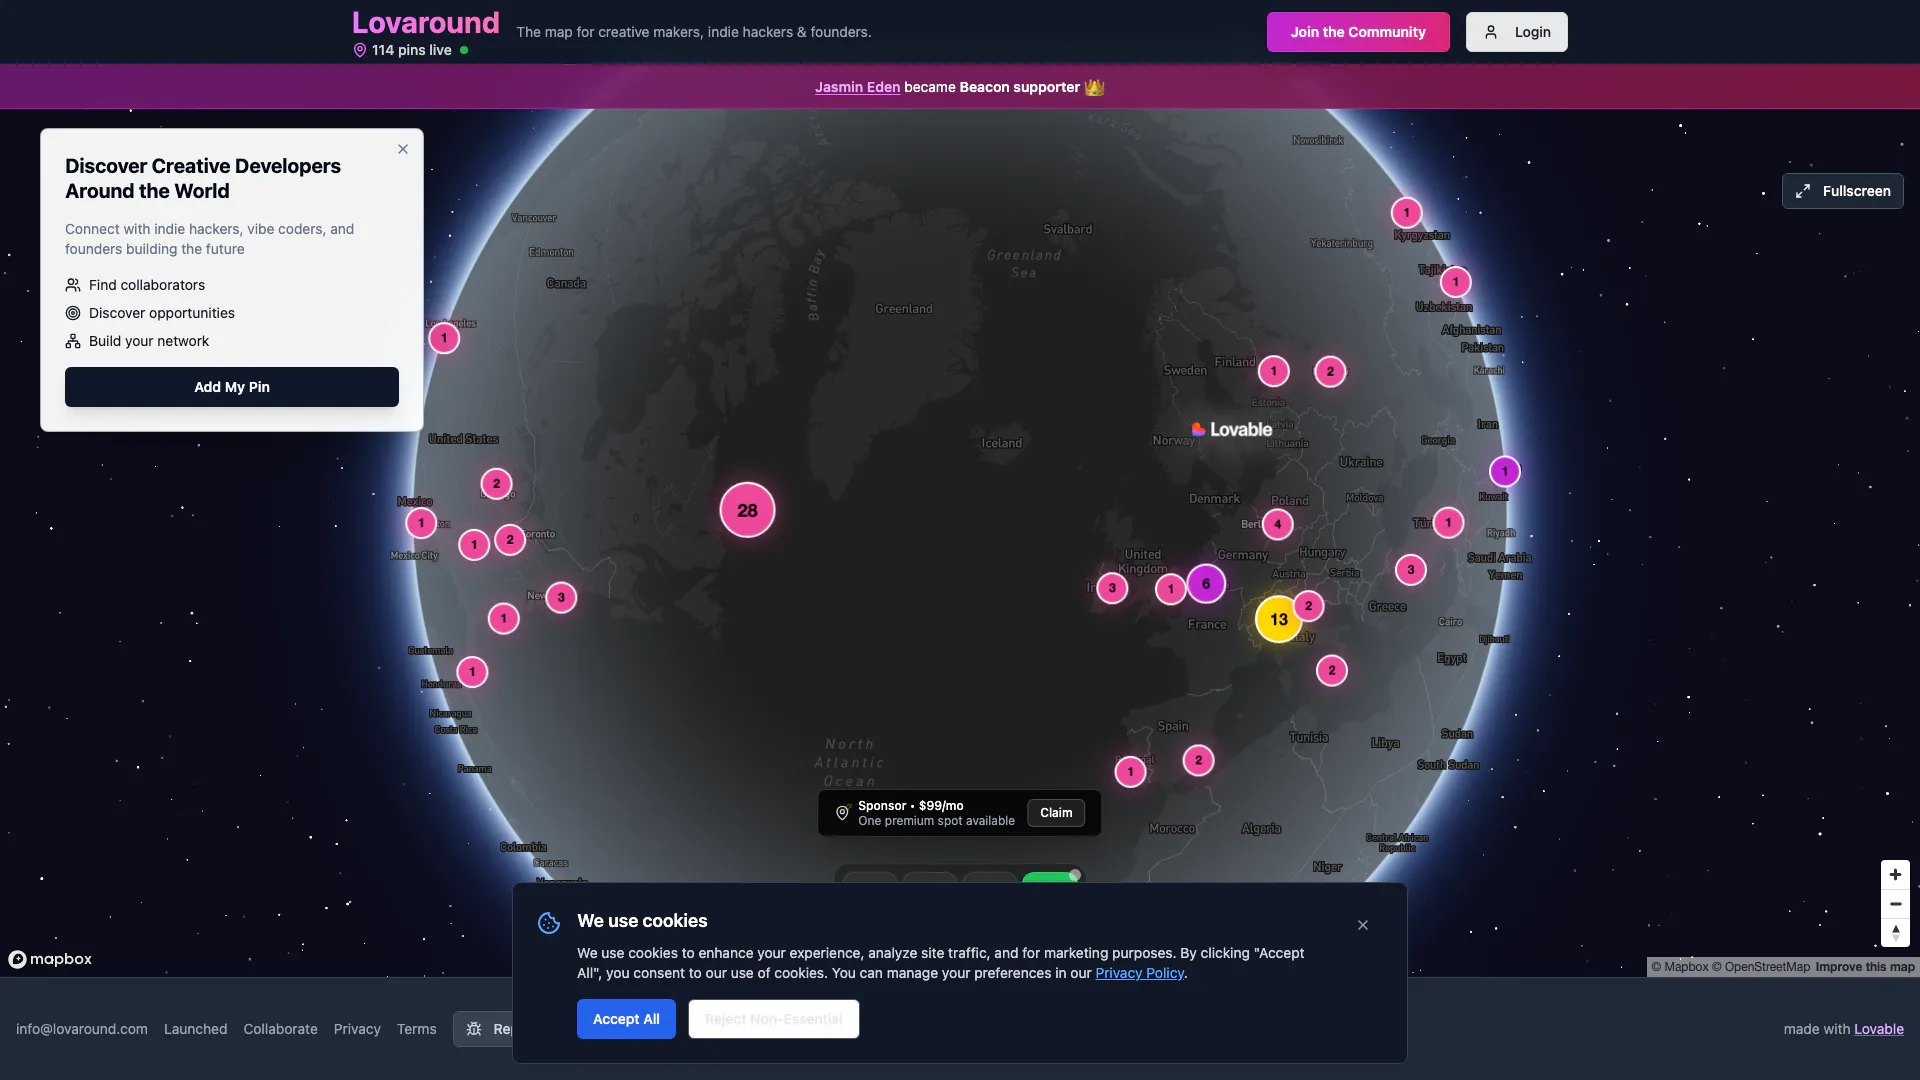Zoom in on the map
The height and width of the screenshot is (1080, 1920).
click(1895, 875)
